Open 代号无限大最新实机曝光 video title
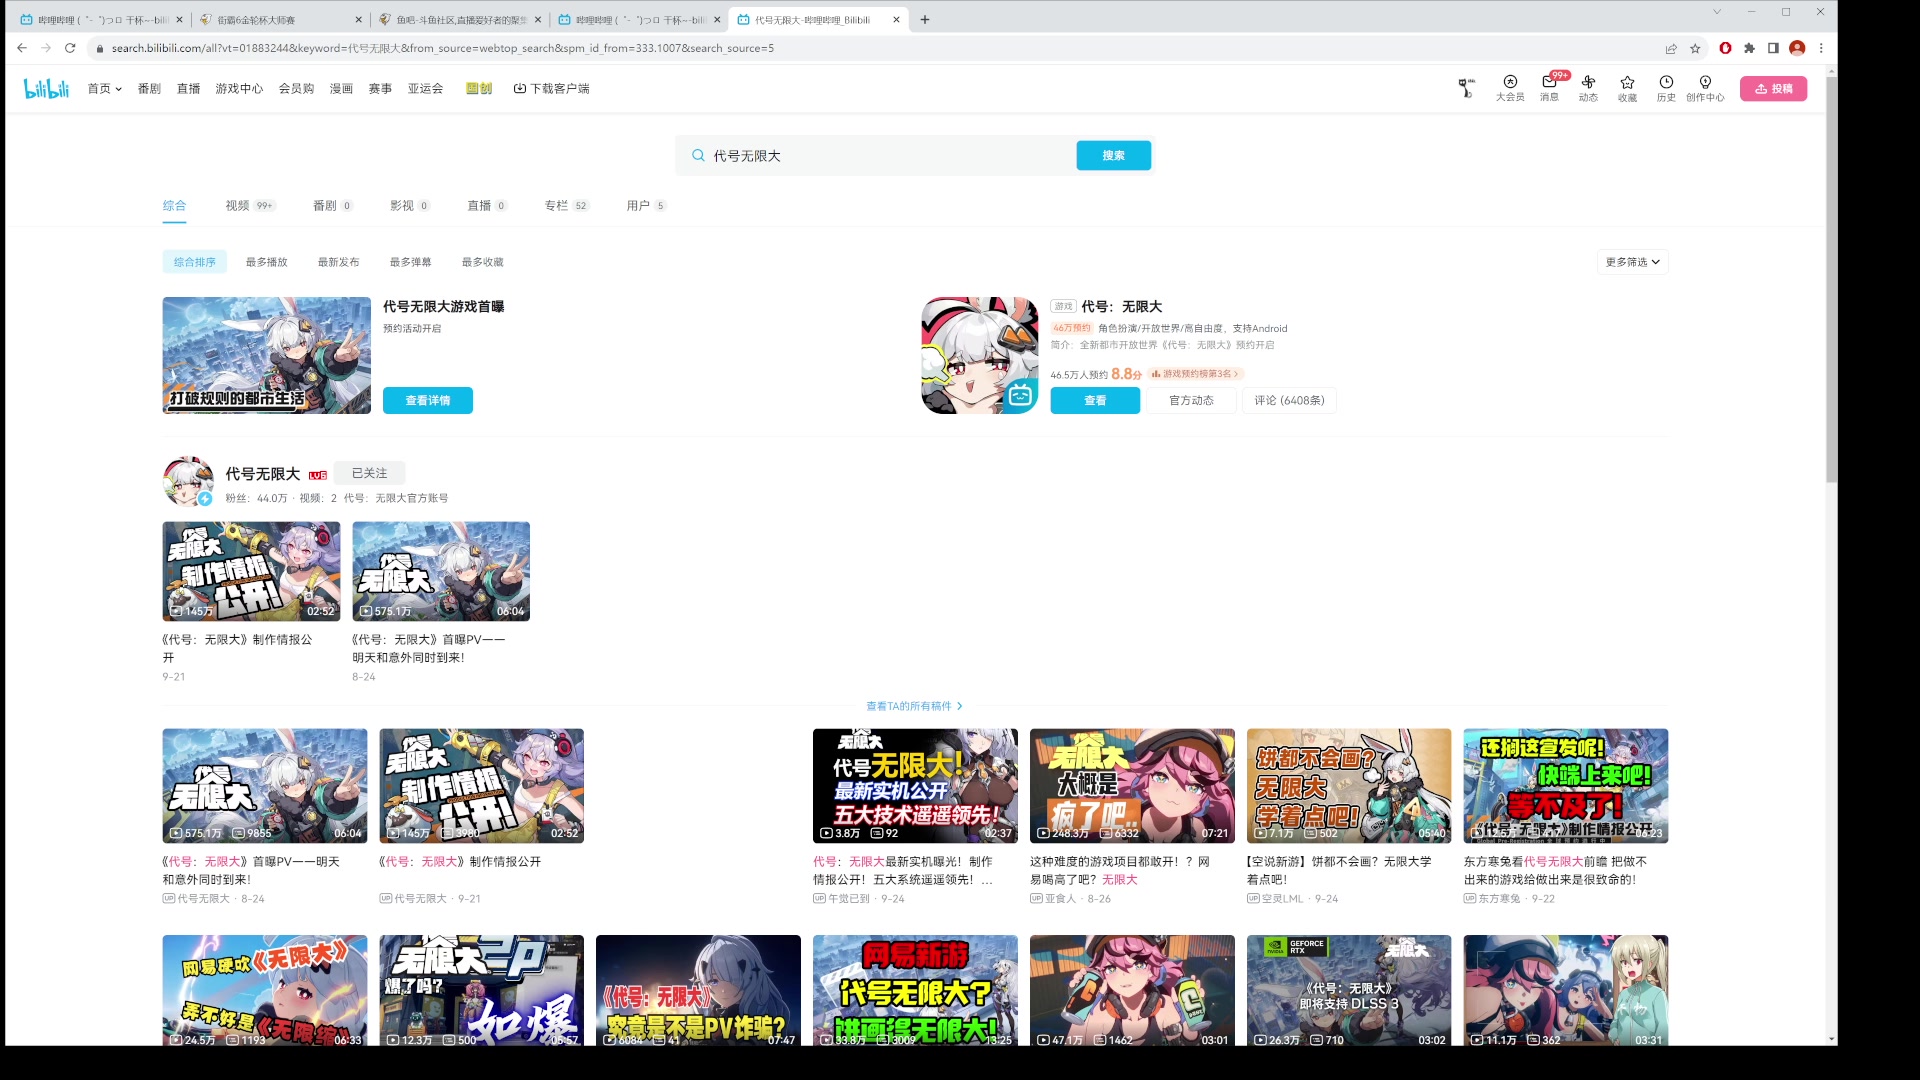This screenshot has width=1920, height=1080. (x=903, y=871)
